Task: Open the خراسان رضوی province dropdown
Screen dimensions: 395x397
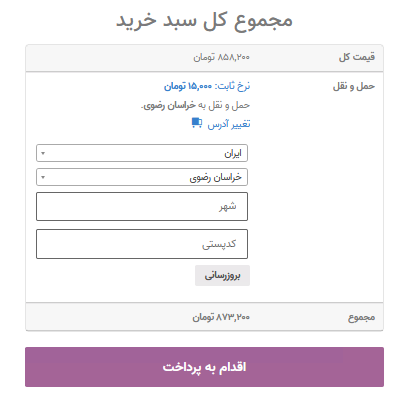Action: (142, 177)
